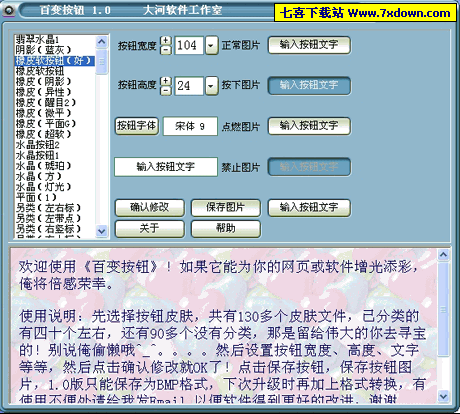
Task: Choose 另类（左右标） skin from list
Action: [x=48, y=208]
